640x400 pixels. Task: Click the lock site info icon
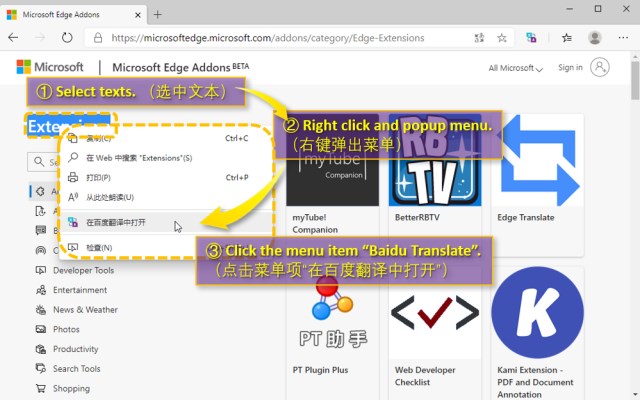click(x=98, y=38)
